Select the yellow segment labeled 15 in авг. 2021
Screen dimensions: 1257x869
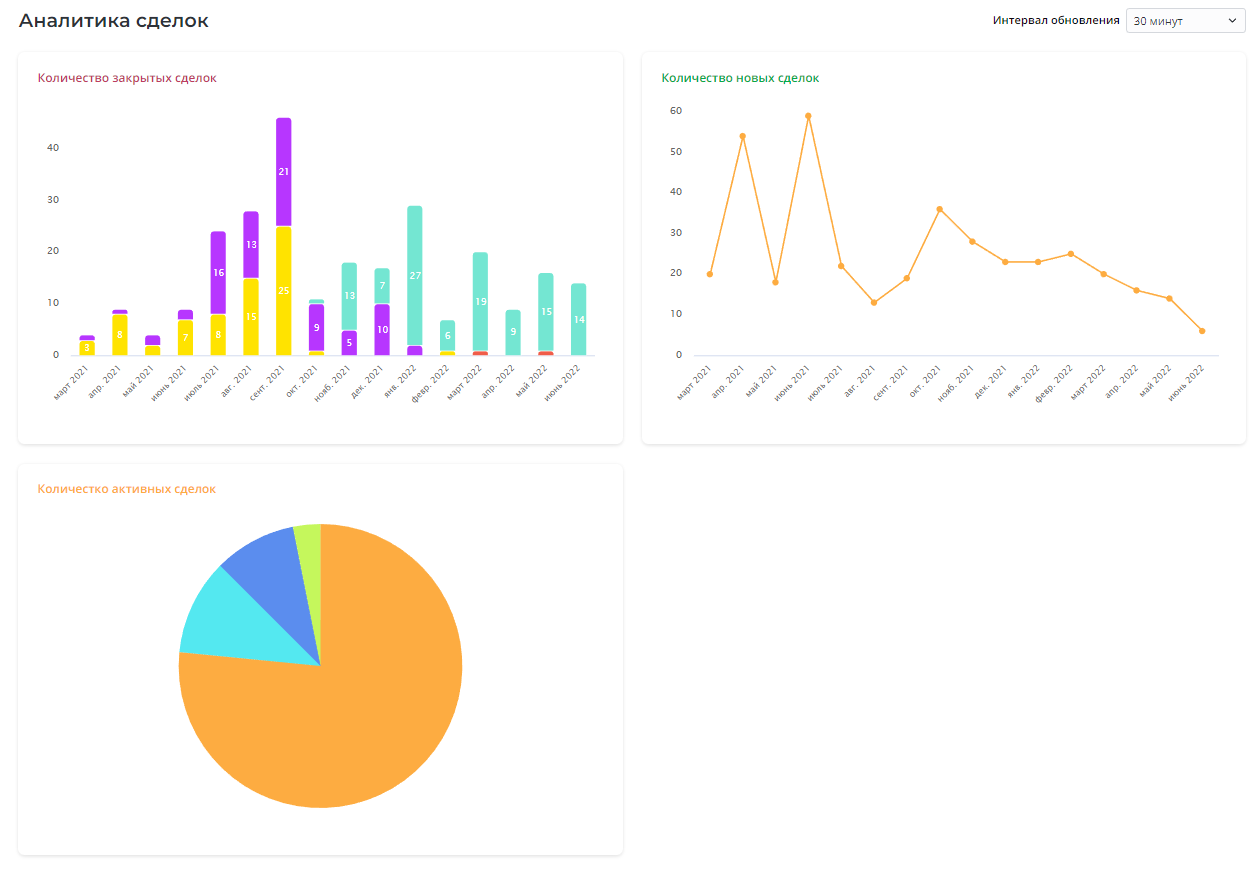tap(251, 316)
